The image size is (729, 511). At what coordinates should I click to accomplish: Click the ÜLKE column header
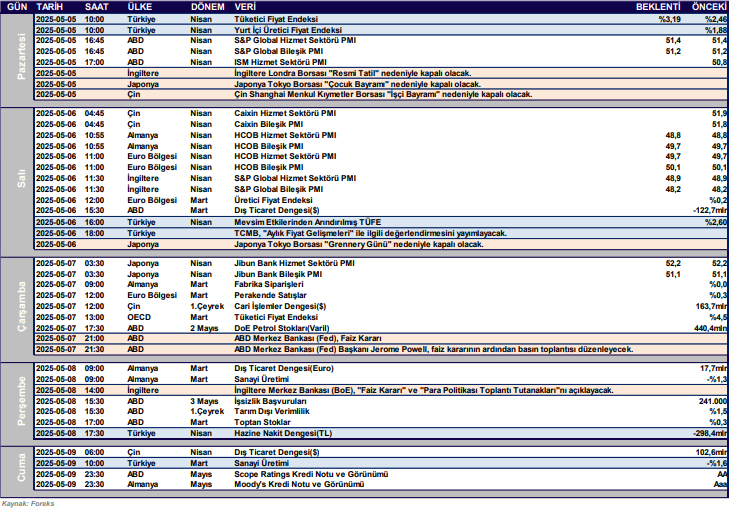140,7
